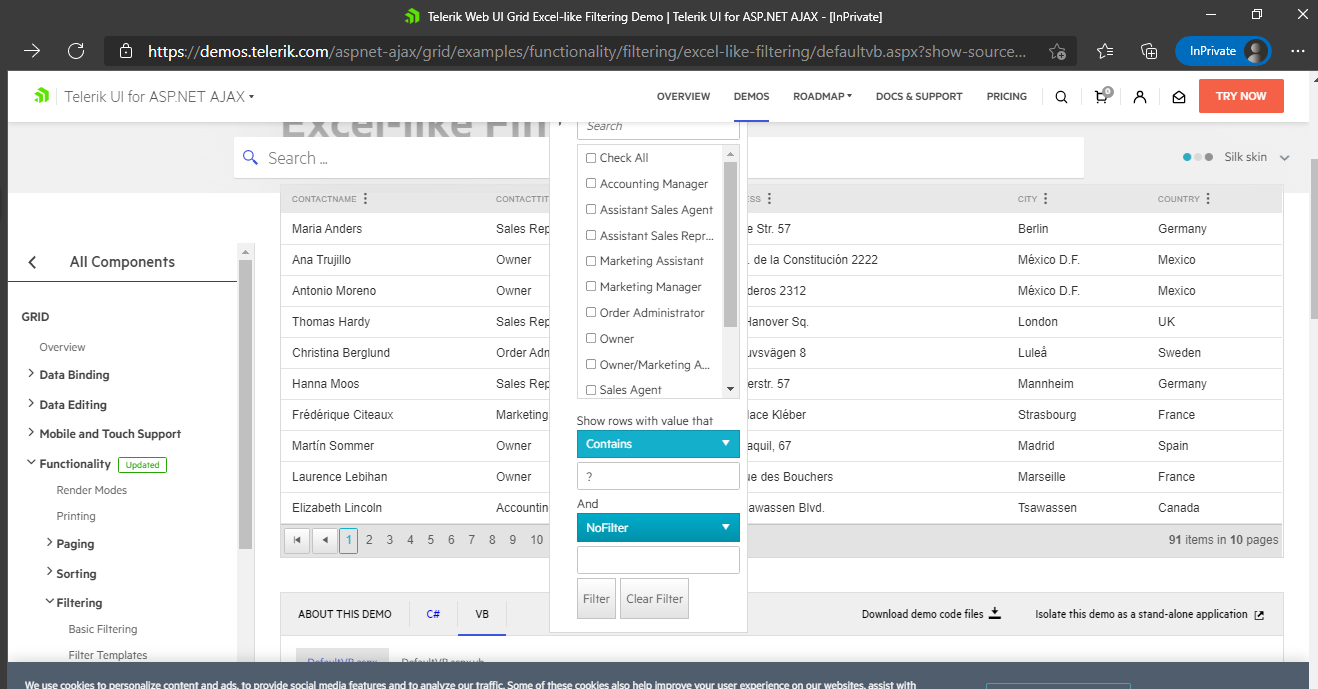Click the sidebar tree scrollbar thumb
The image size is (1318, 689).
coord(245,405)
